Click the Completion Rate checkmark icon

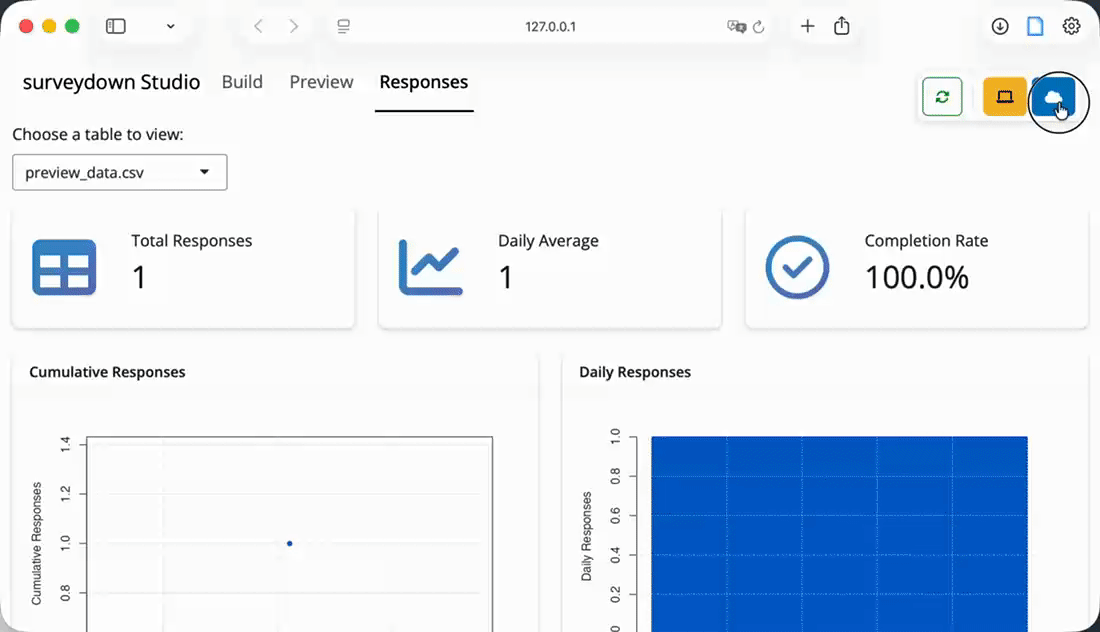(797, 267)
